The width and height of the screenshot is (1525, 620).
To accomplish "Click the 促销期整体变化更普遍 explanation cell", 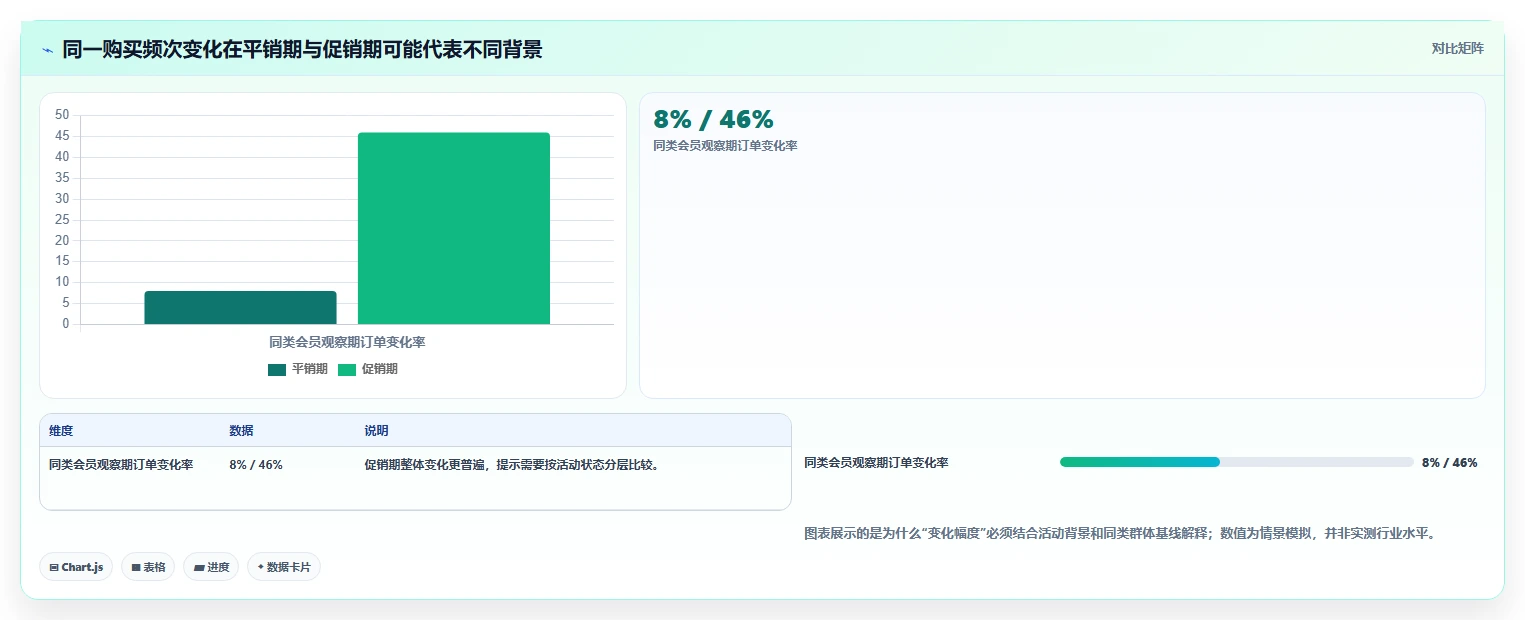I will pos(511,464).
